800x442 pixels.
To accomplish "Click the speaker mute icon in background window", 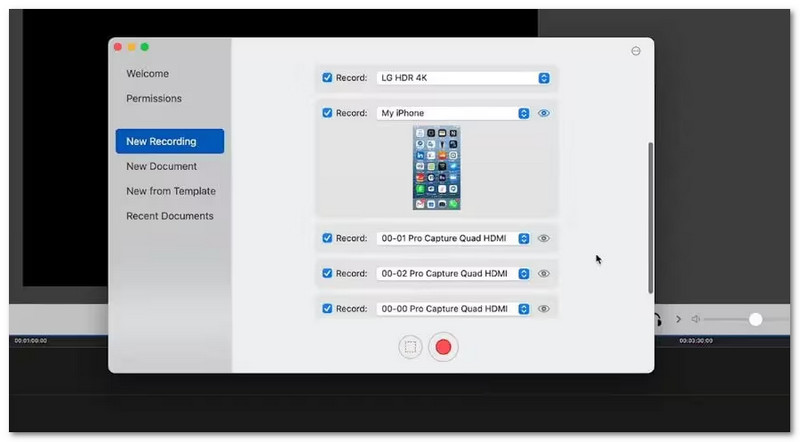I will click(695, 319).
